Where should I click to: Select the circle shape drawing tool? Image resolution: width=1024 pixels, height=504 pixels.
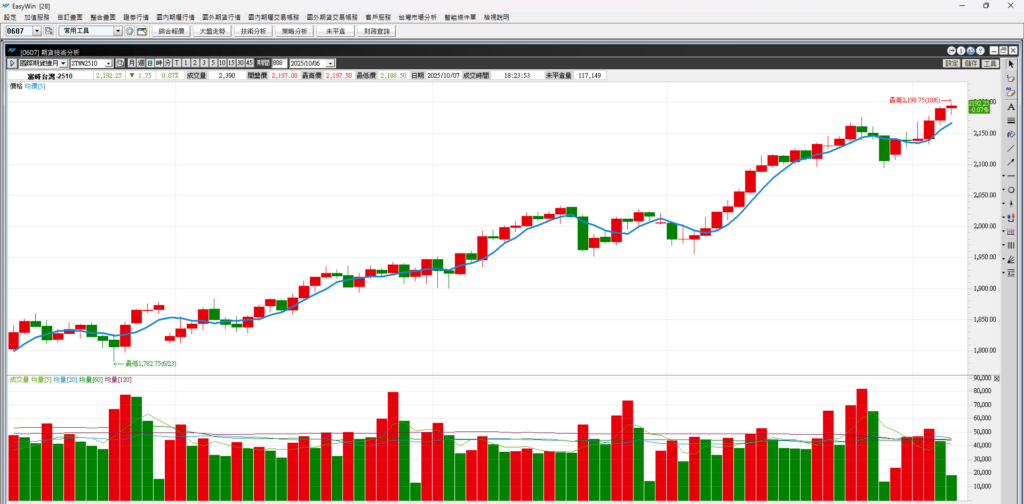pyautogui.click(x=1011, y=189)
